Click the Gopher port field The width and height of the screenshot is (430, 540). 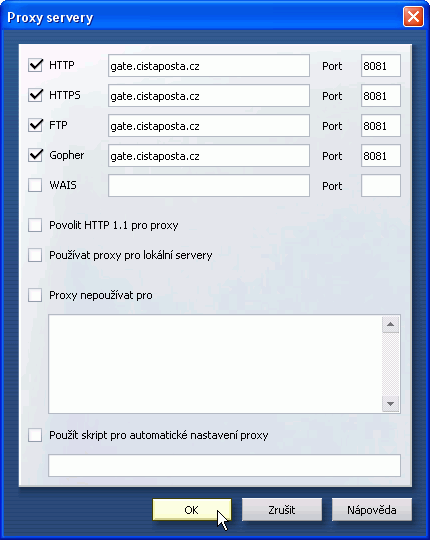[x=381, y=155]
